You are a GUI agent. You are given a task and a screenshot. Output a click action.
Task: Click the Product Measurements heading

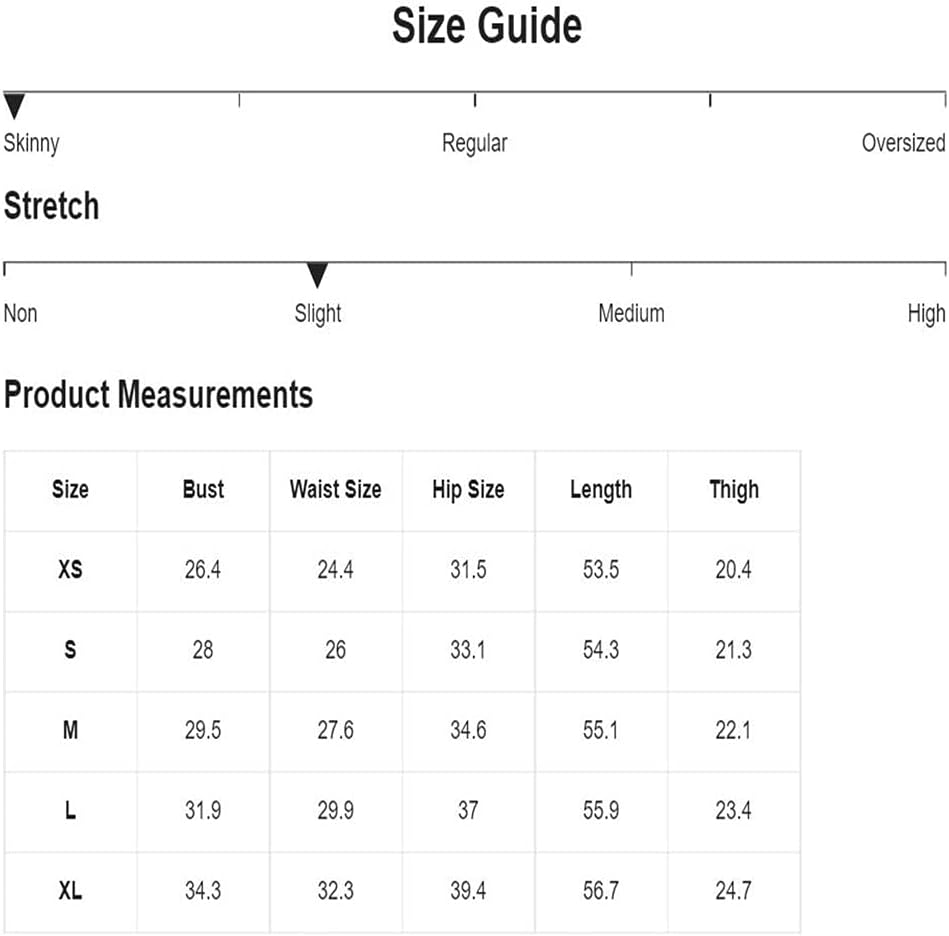click(x=159, y=394)
